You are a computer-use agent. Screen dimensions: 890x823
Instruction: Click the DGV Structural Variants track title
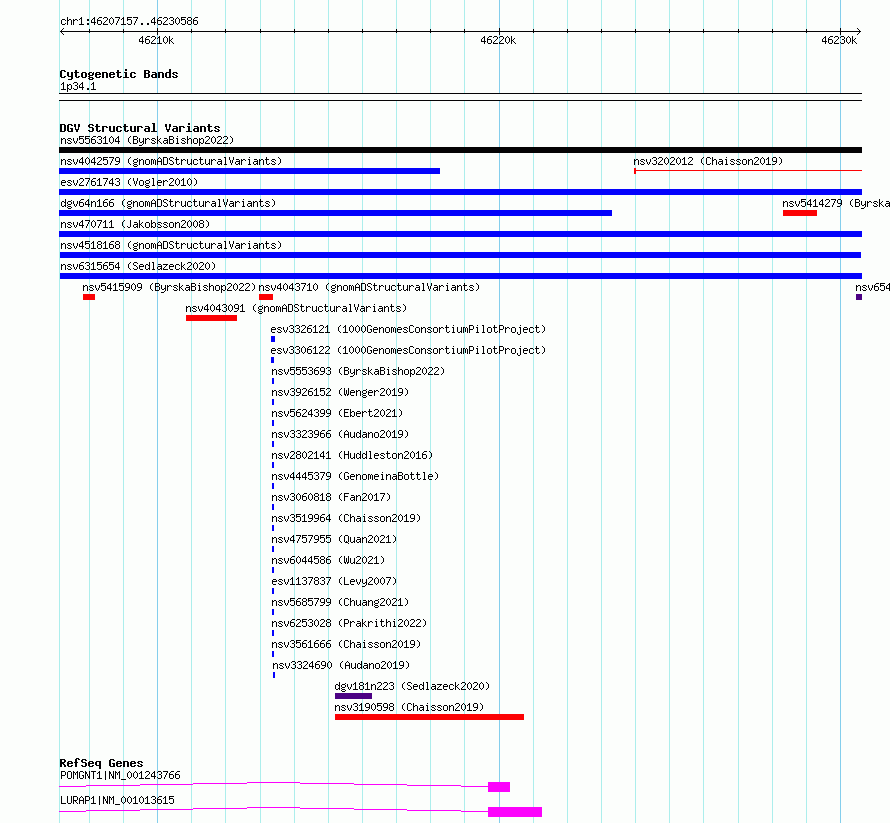tap(140, 128)
